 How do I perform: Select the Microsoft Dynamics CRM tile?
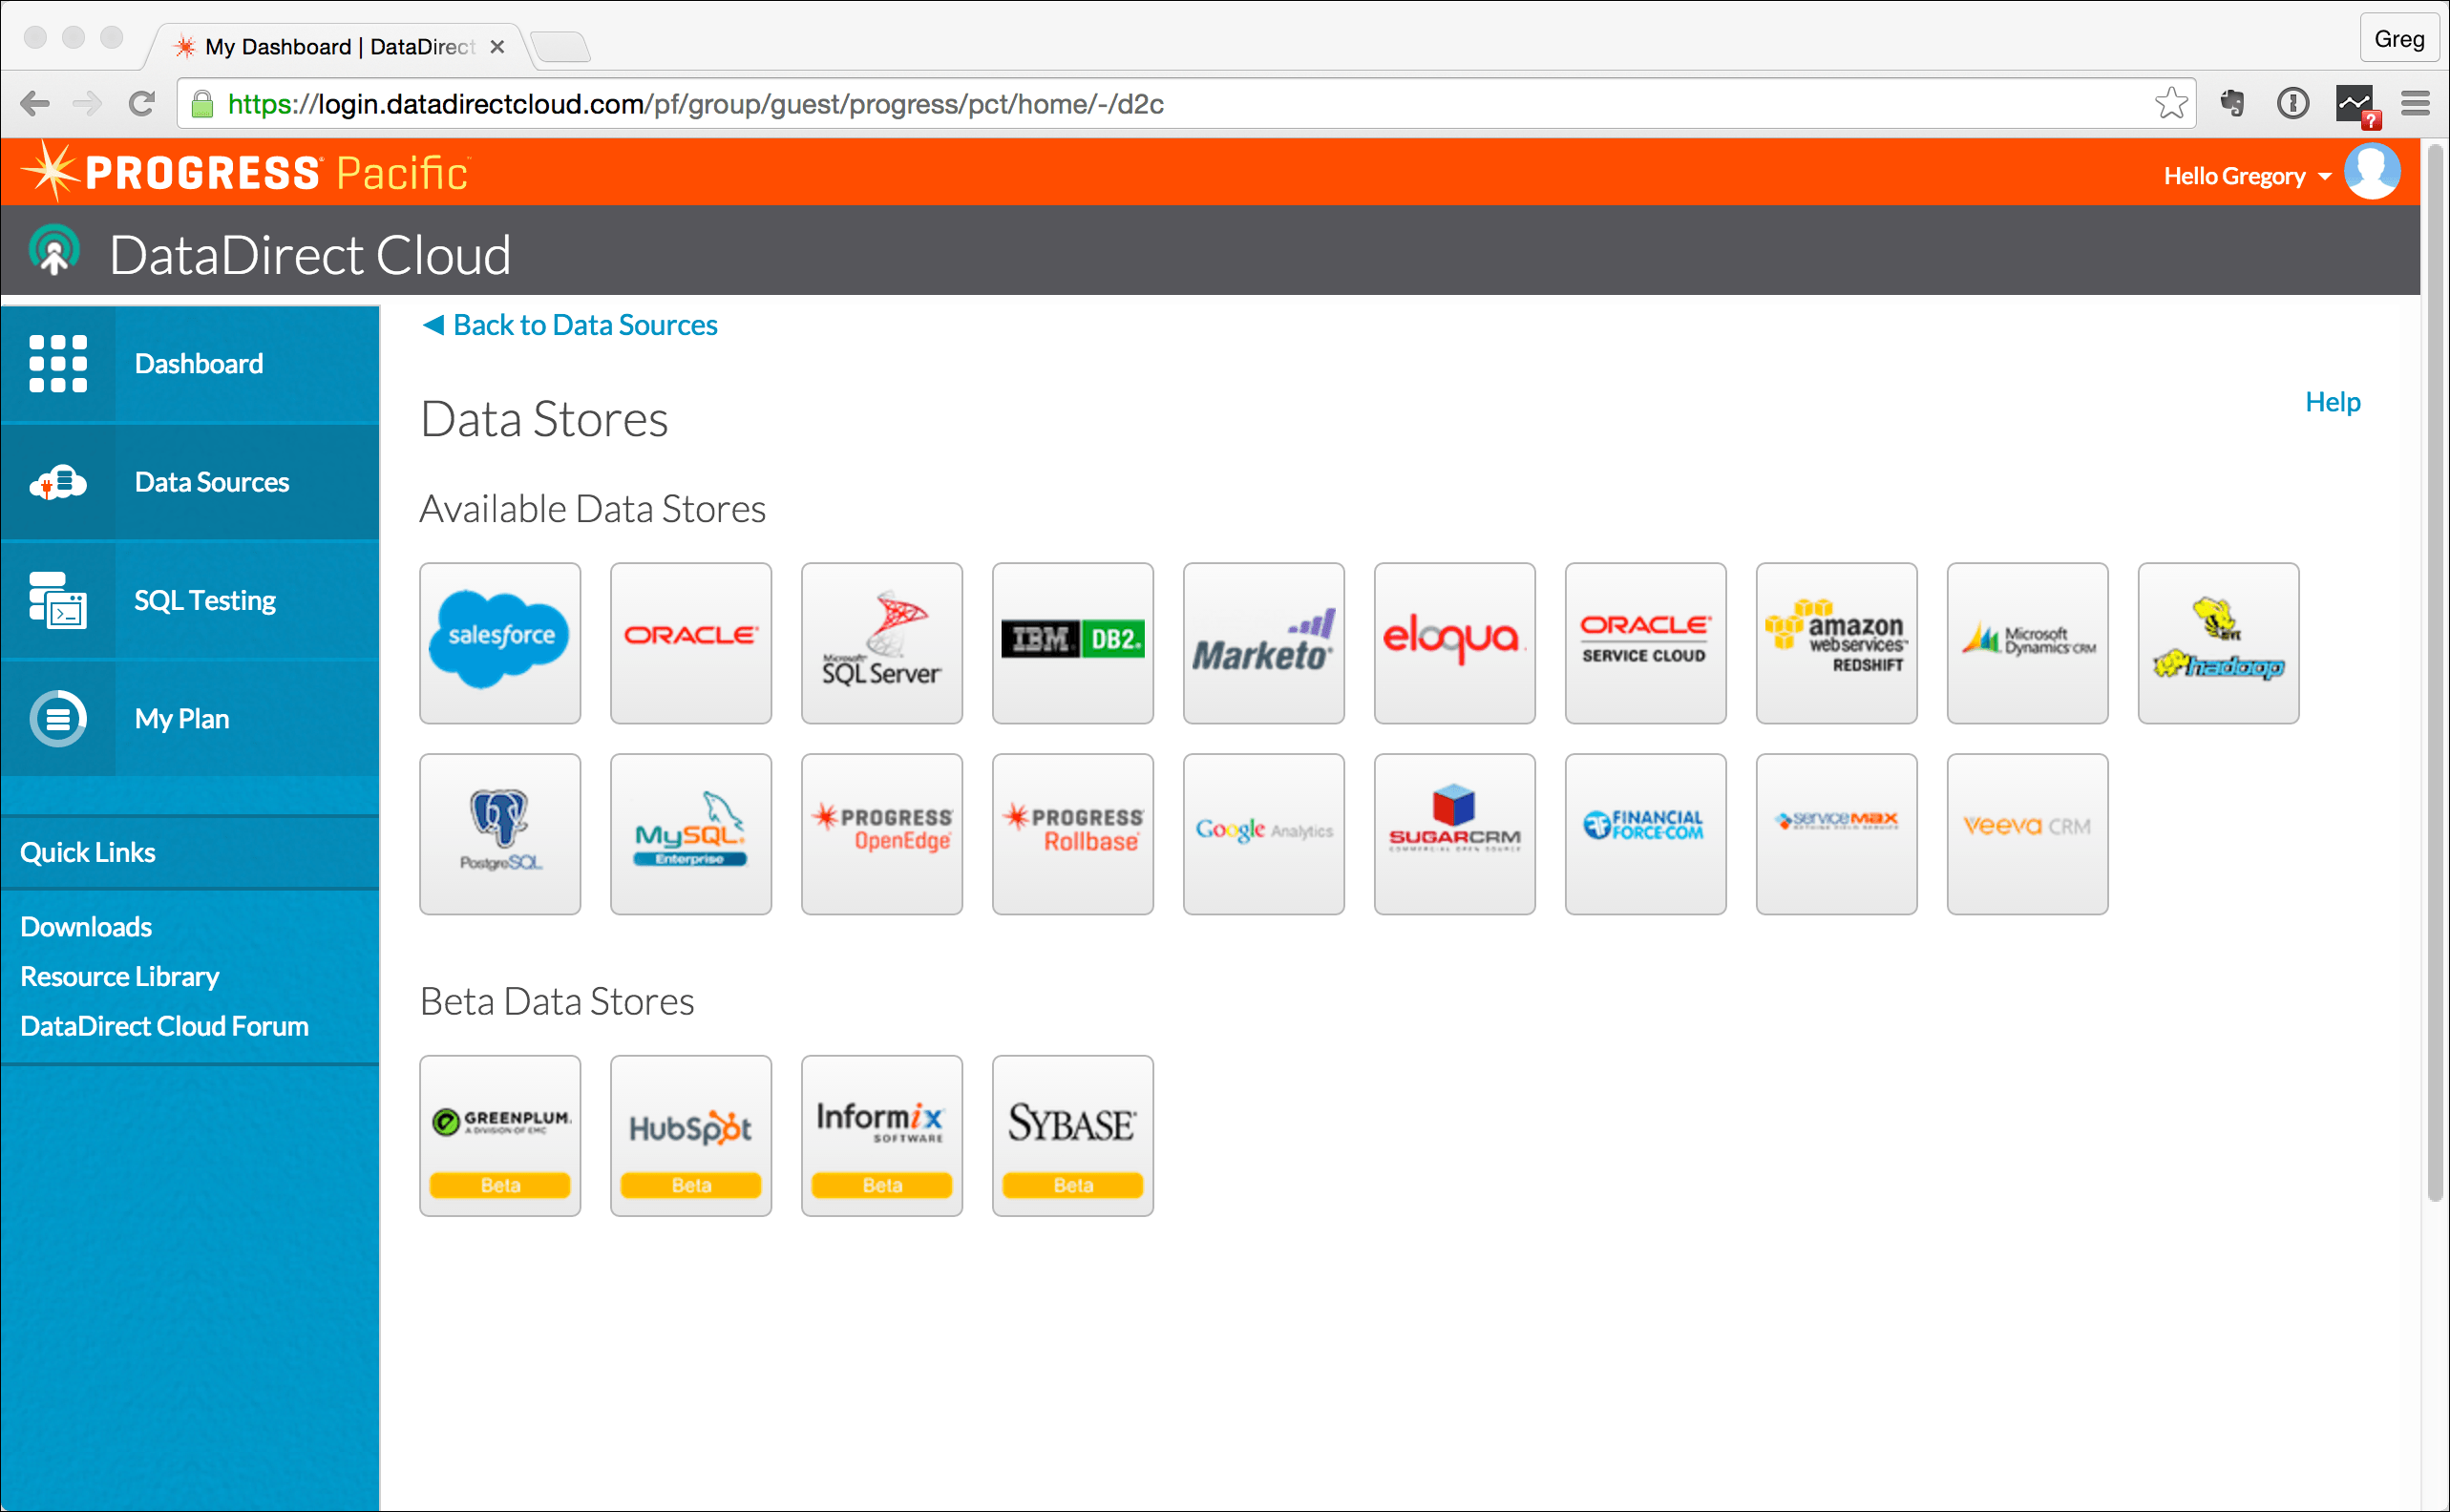point(2028,643)
